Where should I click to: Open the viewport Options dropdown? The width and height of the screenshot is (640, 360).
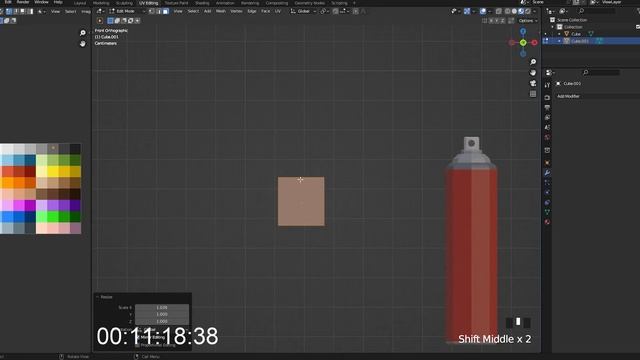[528, 20]
